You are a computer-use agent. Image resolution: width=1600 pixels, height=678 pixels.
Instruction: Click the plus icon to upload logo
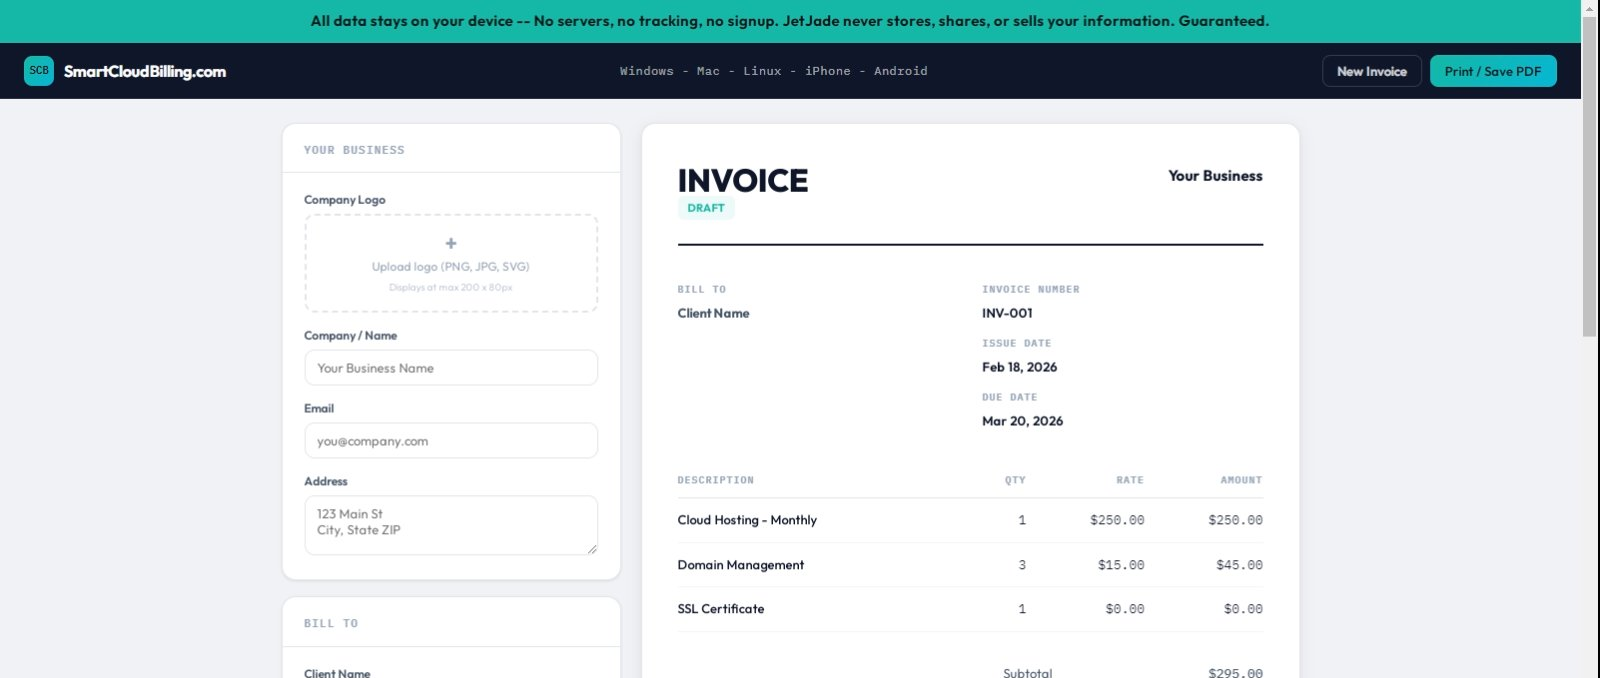coord(451,243)
